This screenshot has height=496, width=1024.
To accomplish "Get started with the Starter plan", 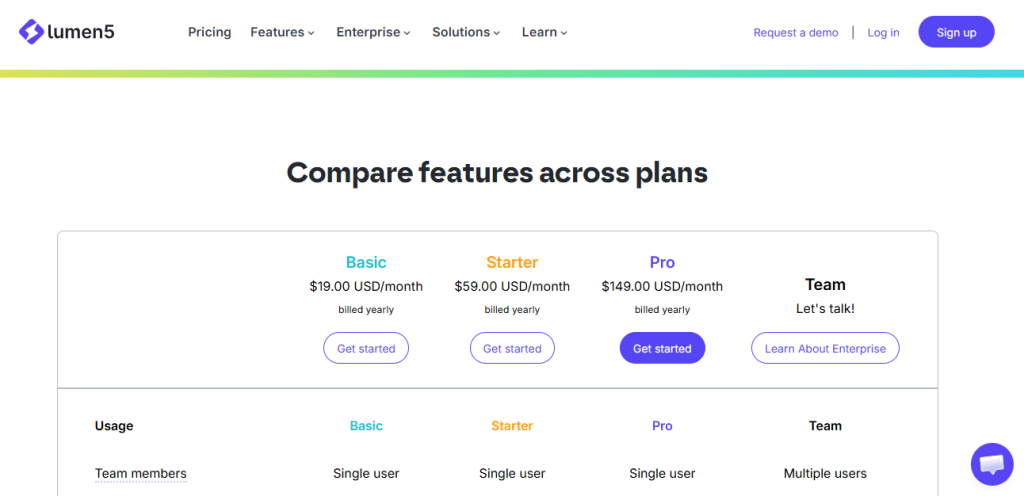I will tap(512, 348).
